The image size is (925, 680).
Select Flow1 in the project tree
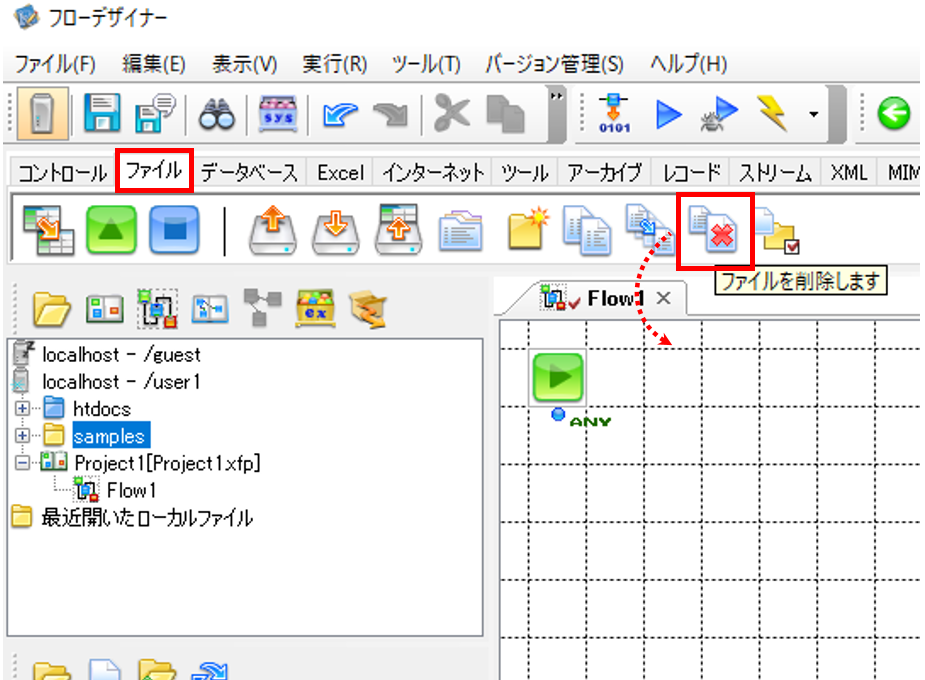coord(131,490)
